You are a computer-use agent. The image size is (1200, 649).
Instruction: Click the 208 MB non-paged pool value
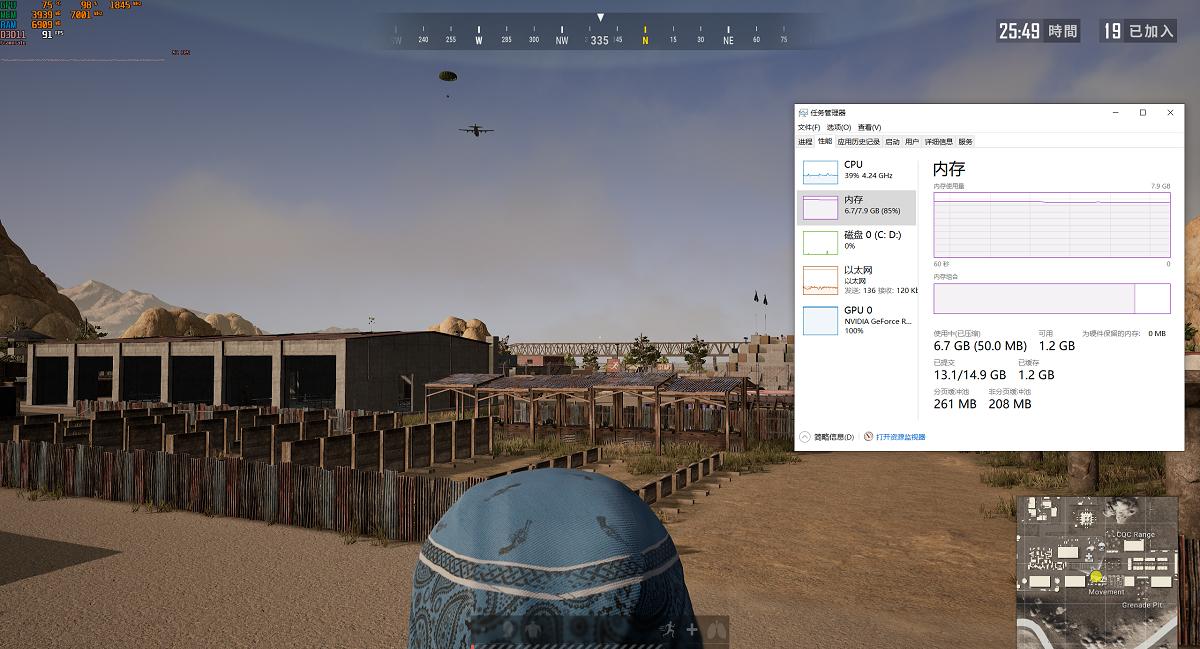[x=1009, y=405]
